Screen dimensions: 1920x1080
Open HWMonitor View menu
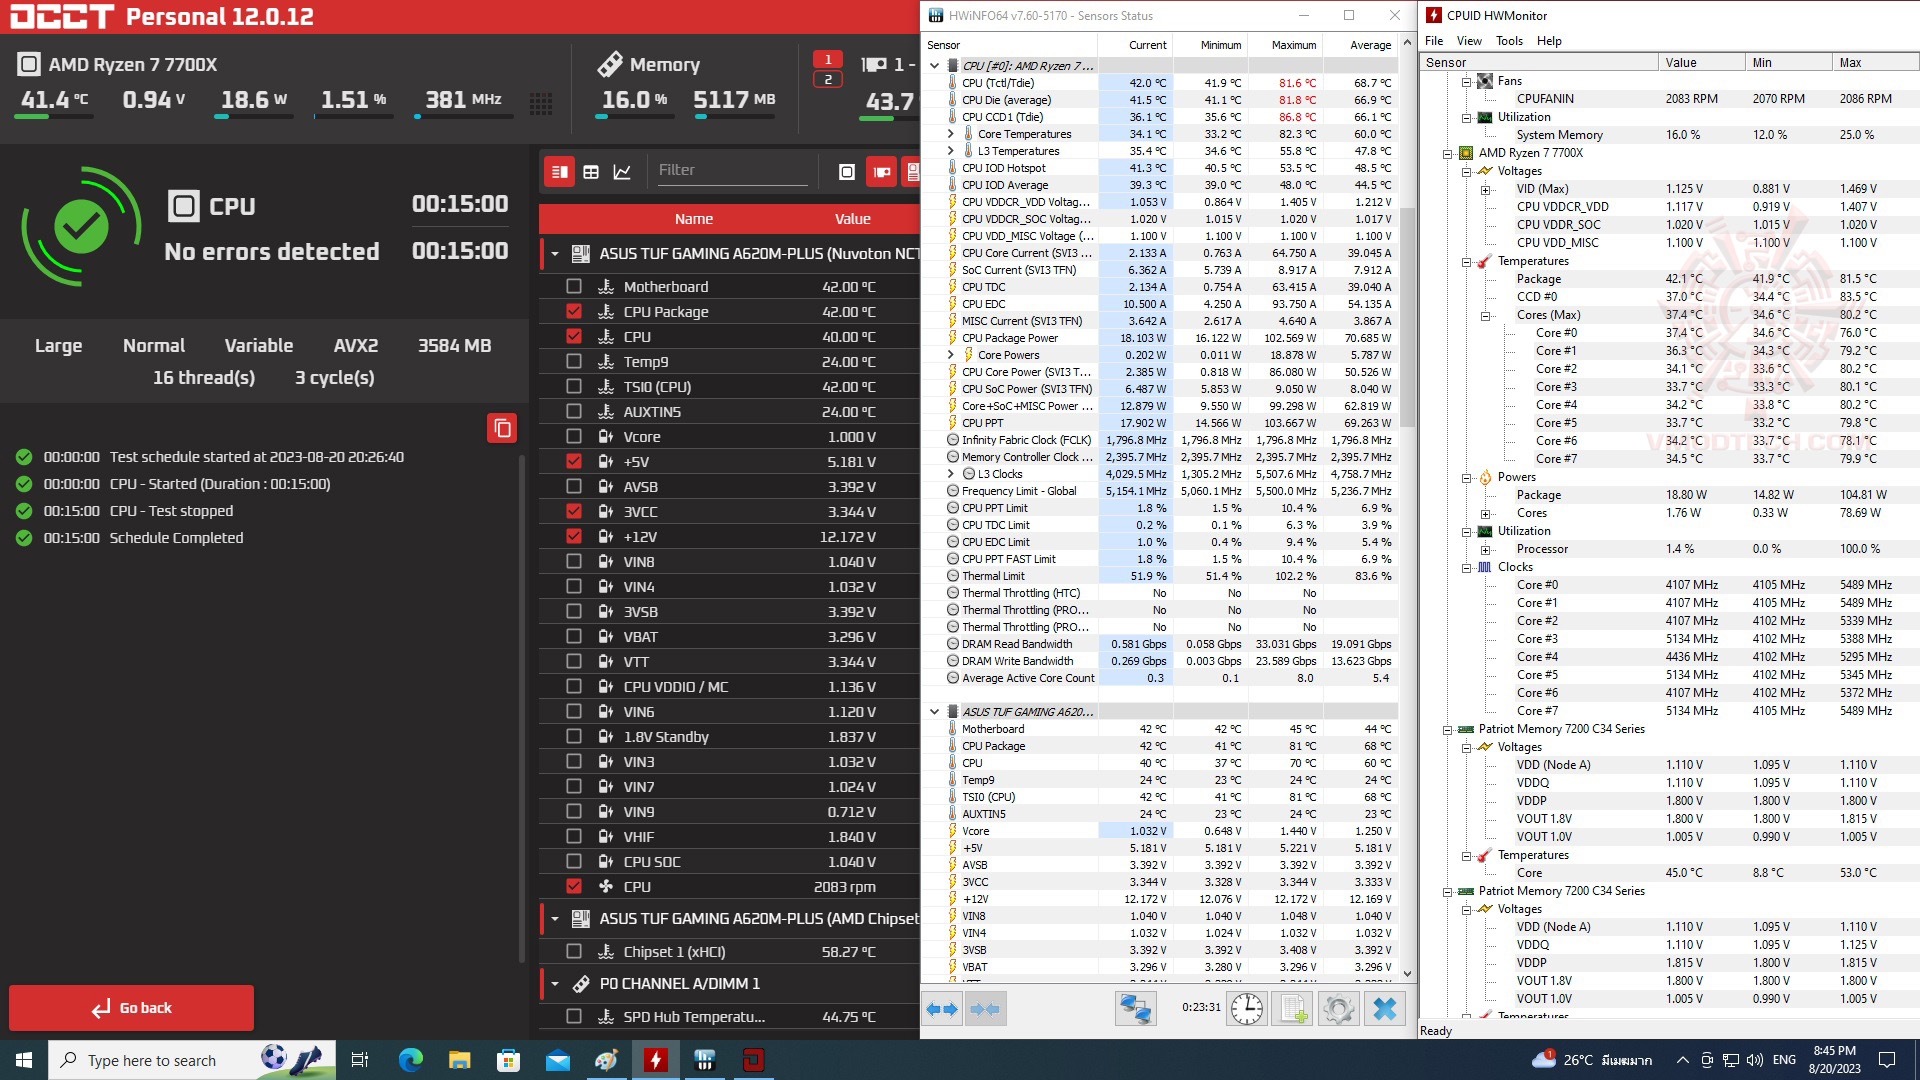[x=1468, y=41]
